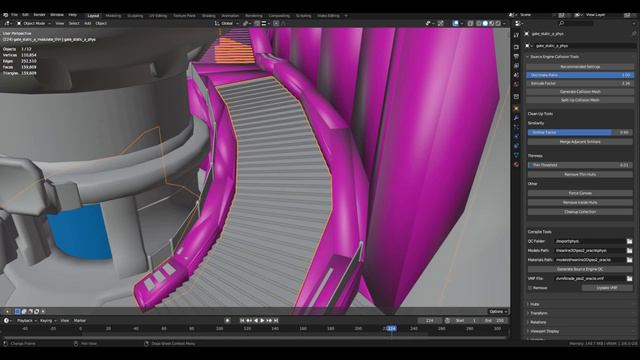Open the View Layer properties tab icon
Screen dimensions: 640x360
(516, 66)
